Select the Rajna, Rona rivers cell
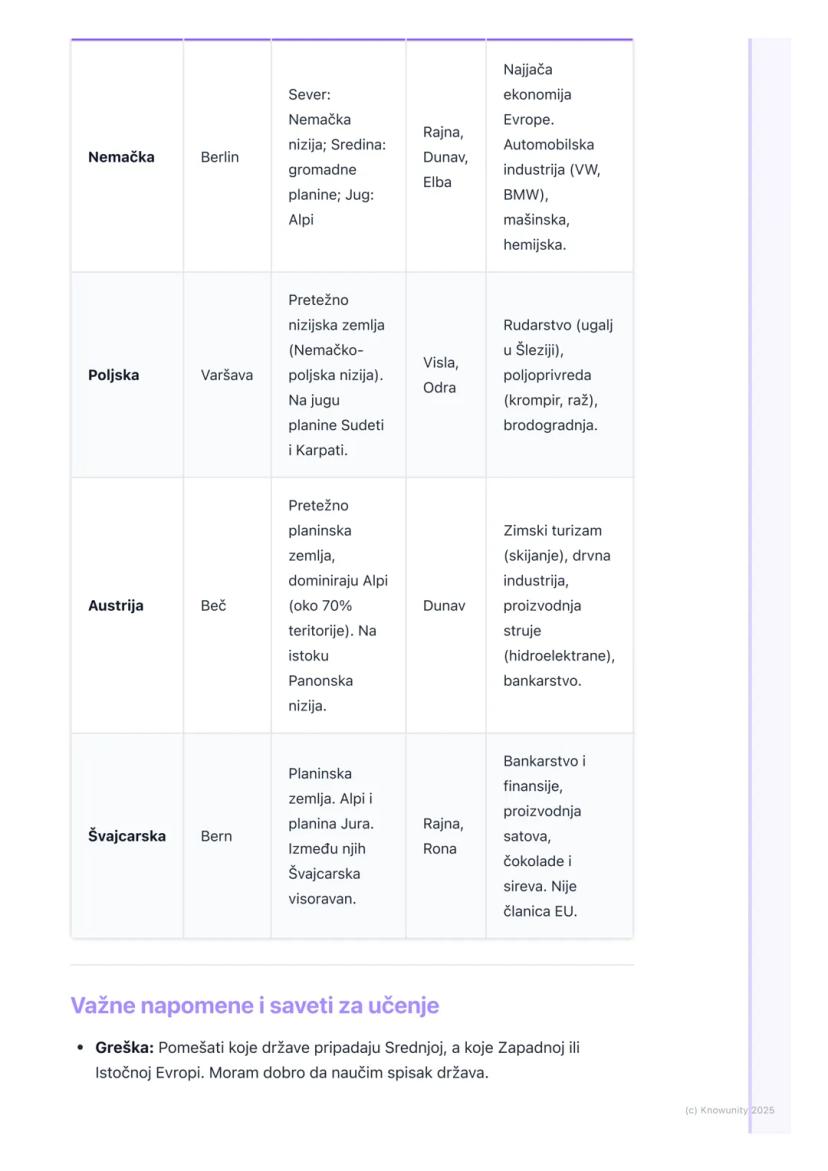The height and width of the screenshot is (1171, 828). click(x=443, y=836)
